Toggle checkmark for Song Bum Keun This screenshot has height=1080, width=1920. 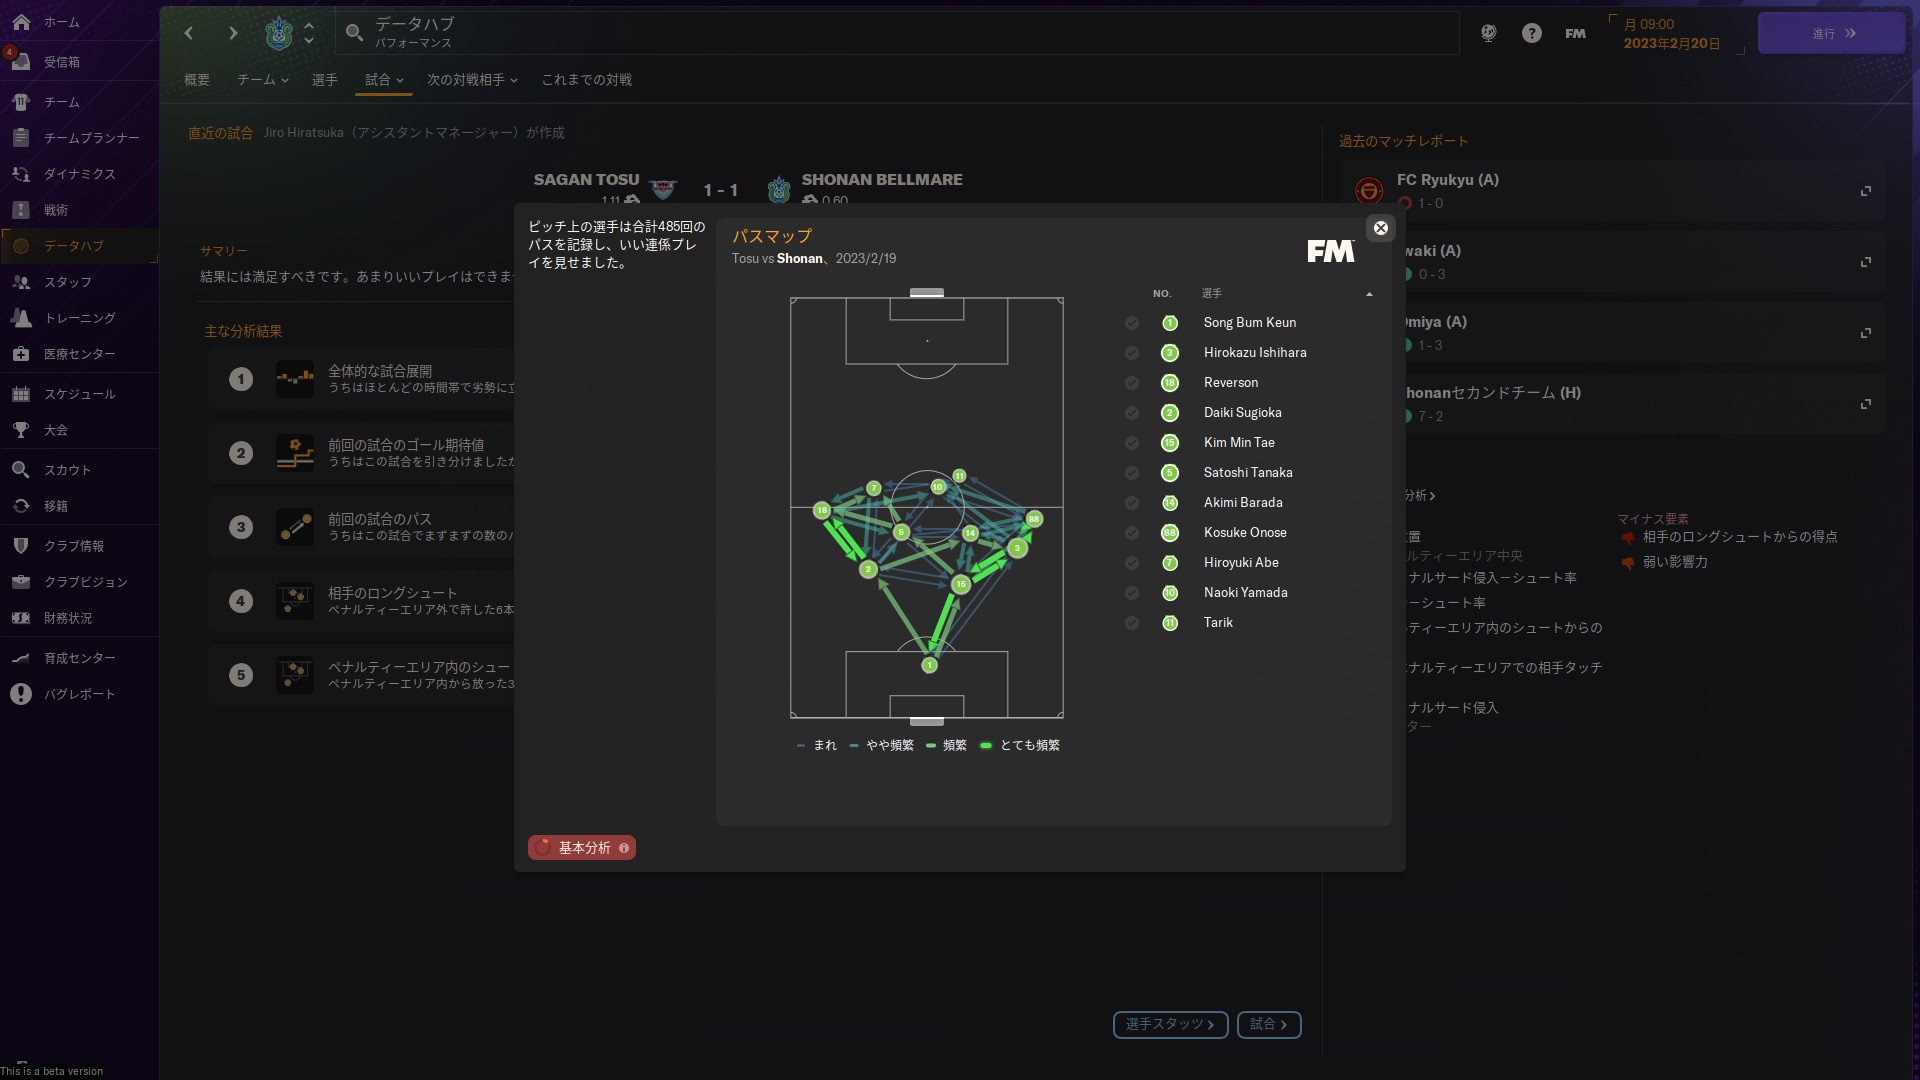pyautogui.click(x=1131, y=323)
